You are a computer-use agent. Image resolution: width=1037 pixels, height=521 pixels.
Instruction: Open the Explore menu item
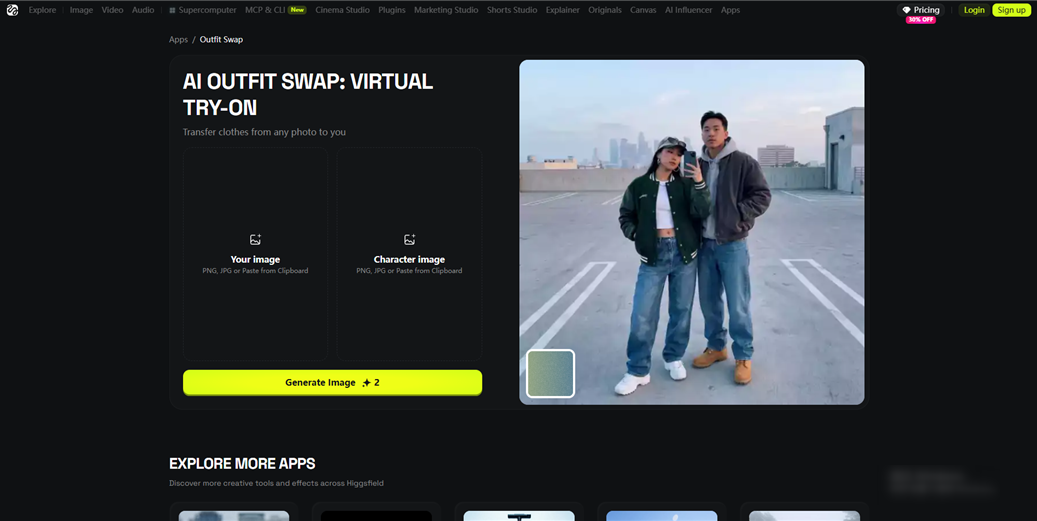[42, 10]
